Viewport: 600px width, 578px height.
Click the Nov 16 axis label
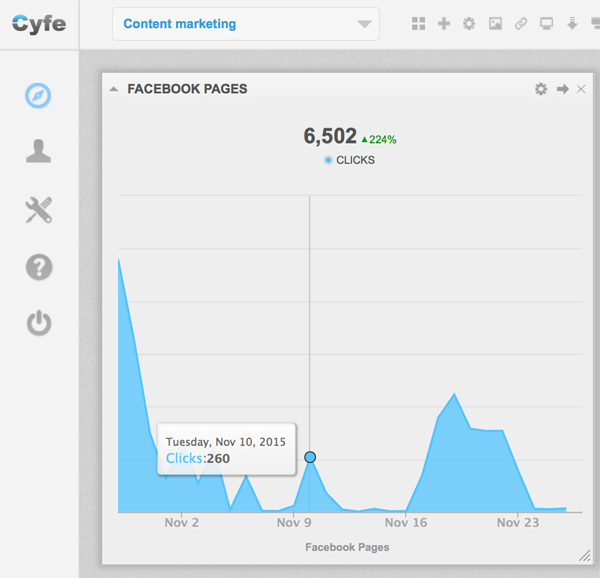click(406, 523)
